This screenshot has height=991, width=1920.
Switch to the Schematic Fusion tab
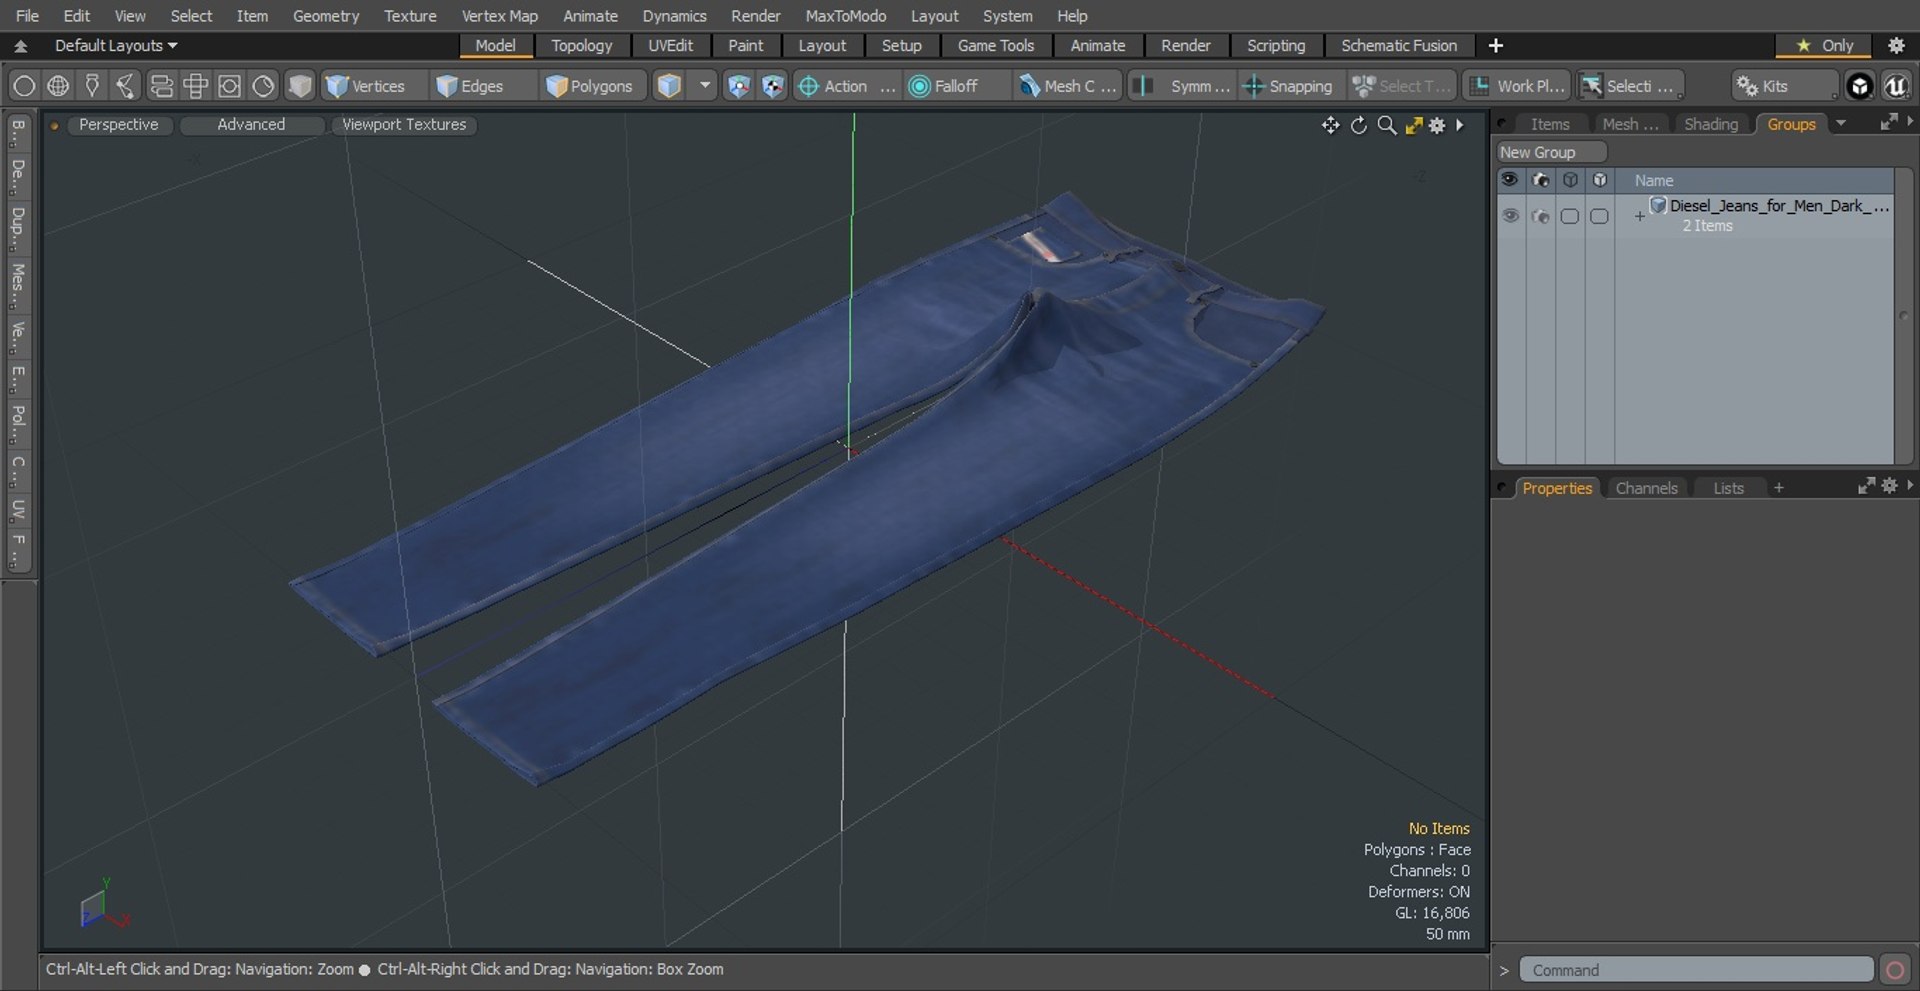tap(1398, 46)
